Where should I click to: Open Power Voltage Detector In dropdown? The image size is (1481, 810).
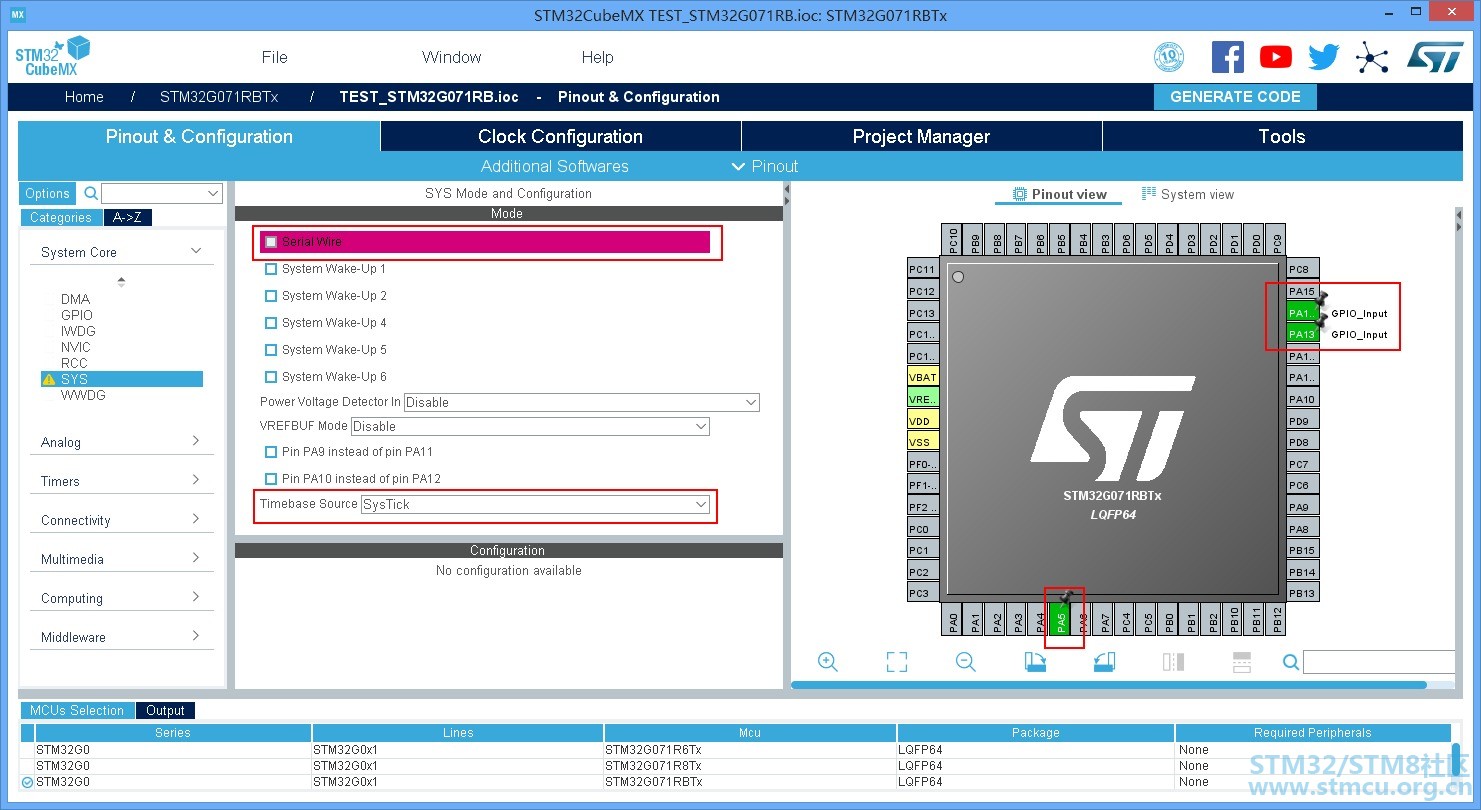[x=582, y=402]
